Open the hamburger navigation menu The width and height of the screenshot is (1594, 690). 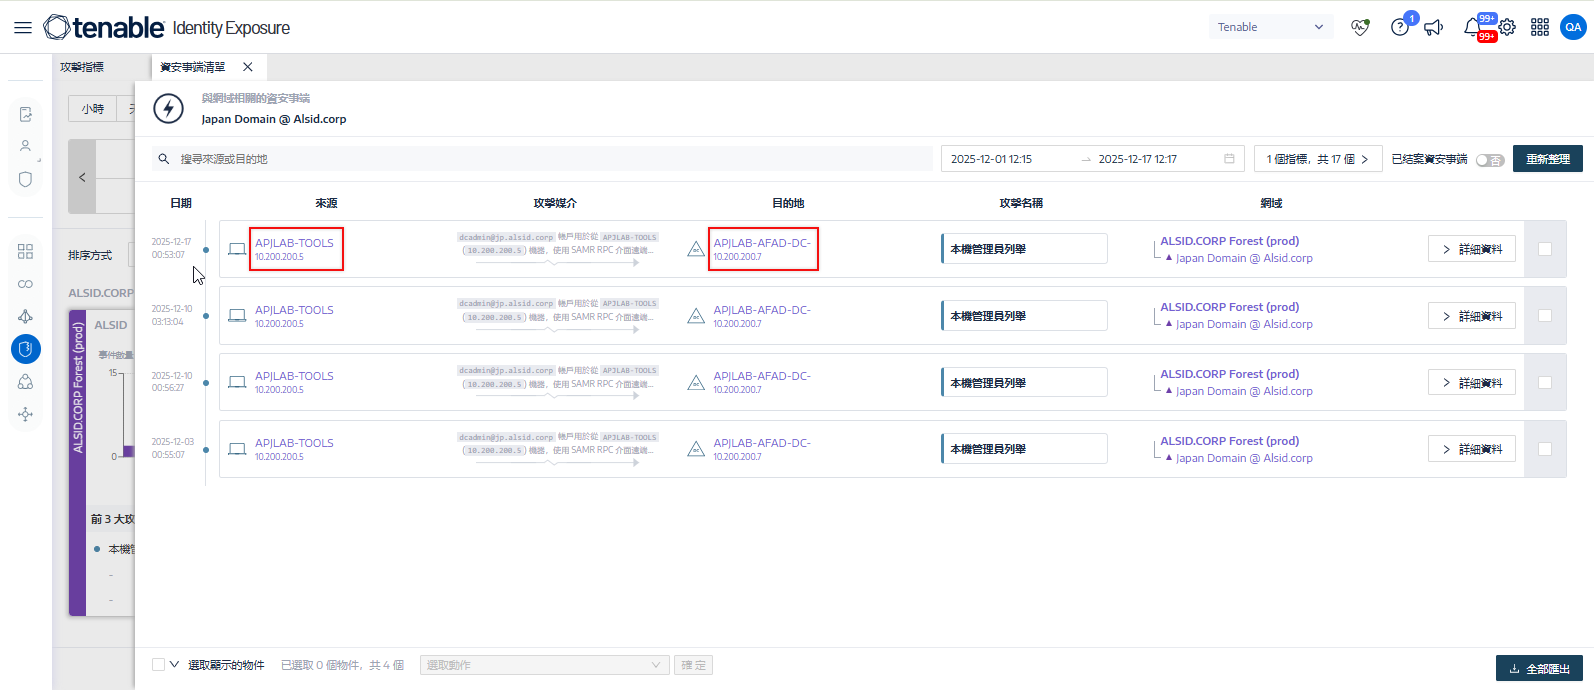tap(22, 28)
